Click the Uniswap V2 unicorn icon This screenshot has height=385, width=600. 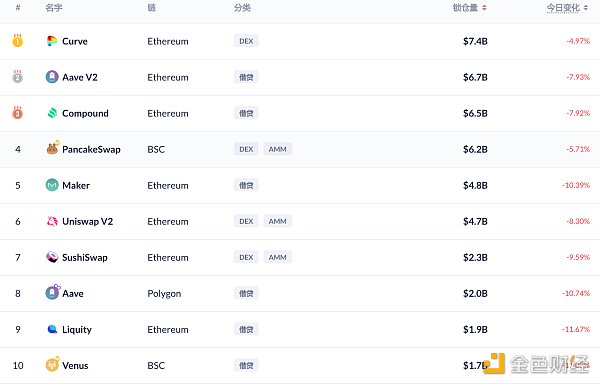52,221
